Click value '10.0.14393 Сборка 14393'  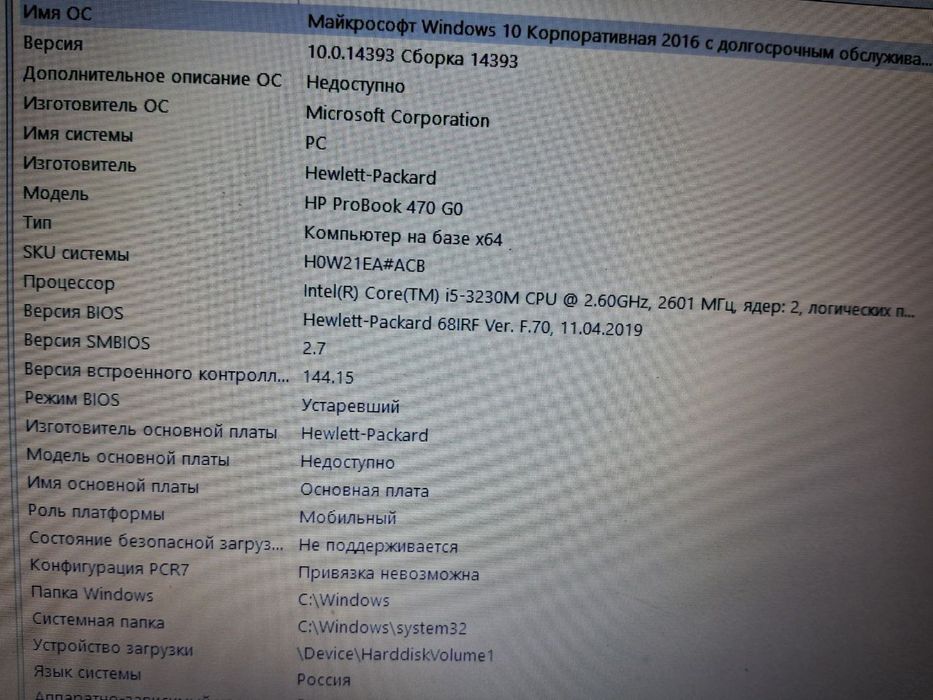[412, 57]
